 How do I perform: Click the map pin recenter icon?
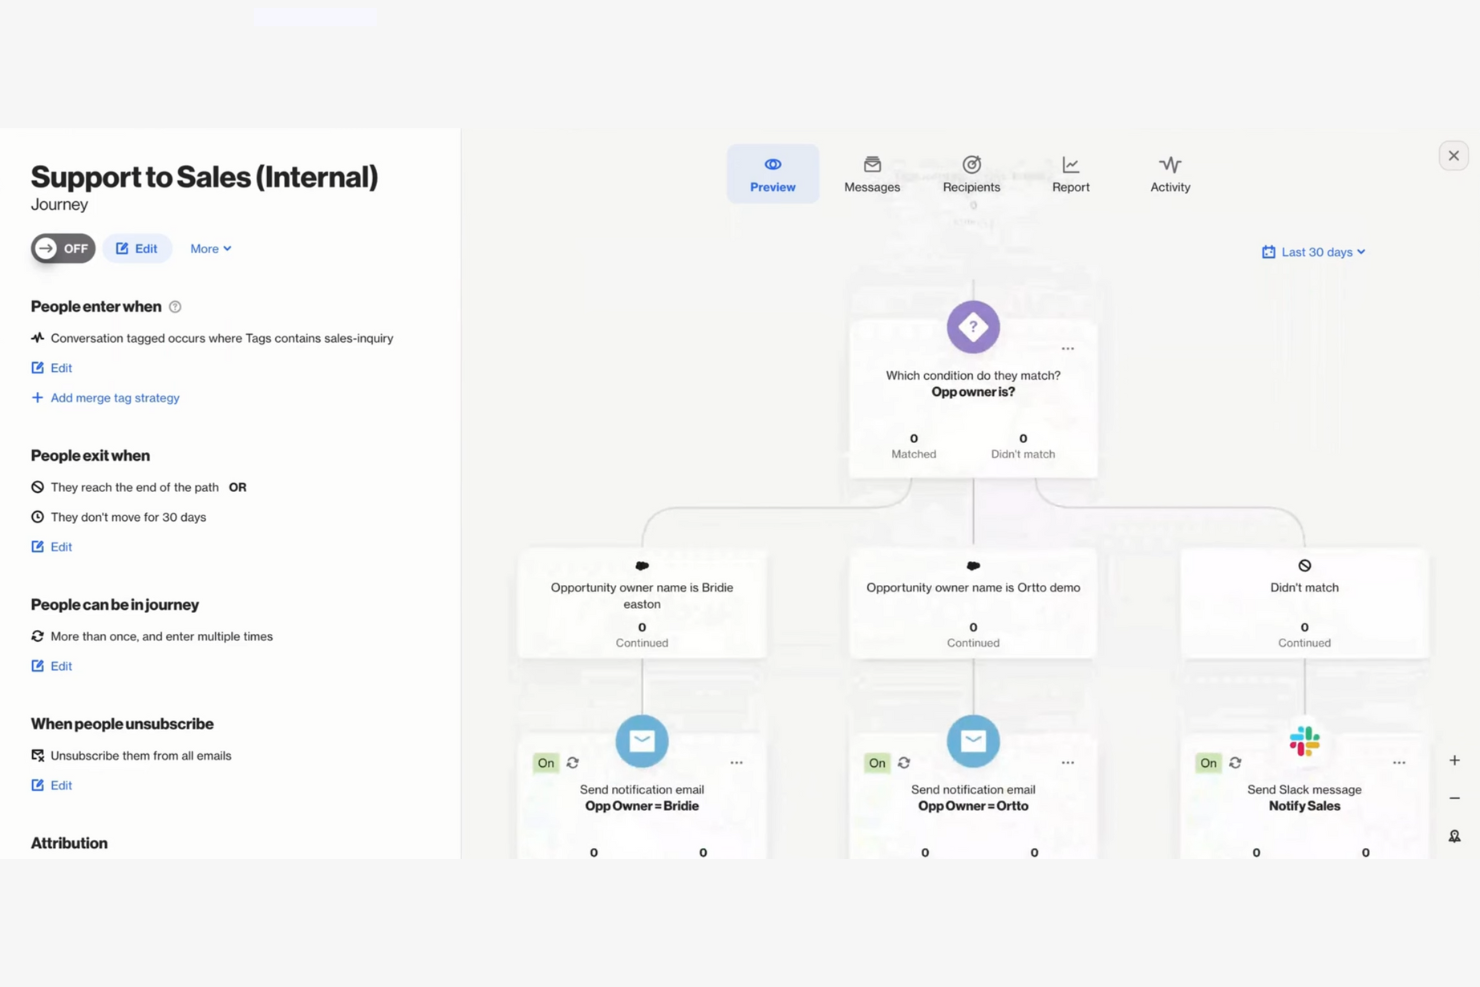[1454, 836]
